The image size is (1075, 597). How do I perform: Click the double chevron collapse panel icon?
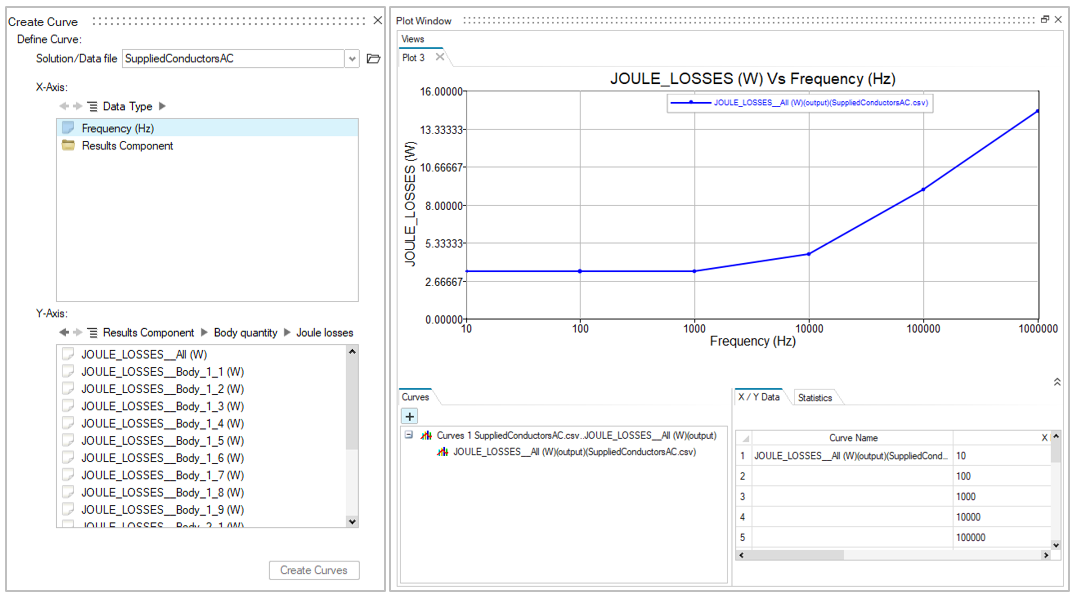1057,382
